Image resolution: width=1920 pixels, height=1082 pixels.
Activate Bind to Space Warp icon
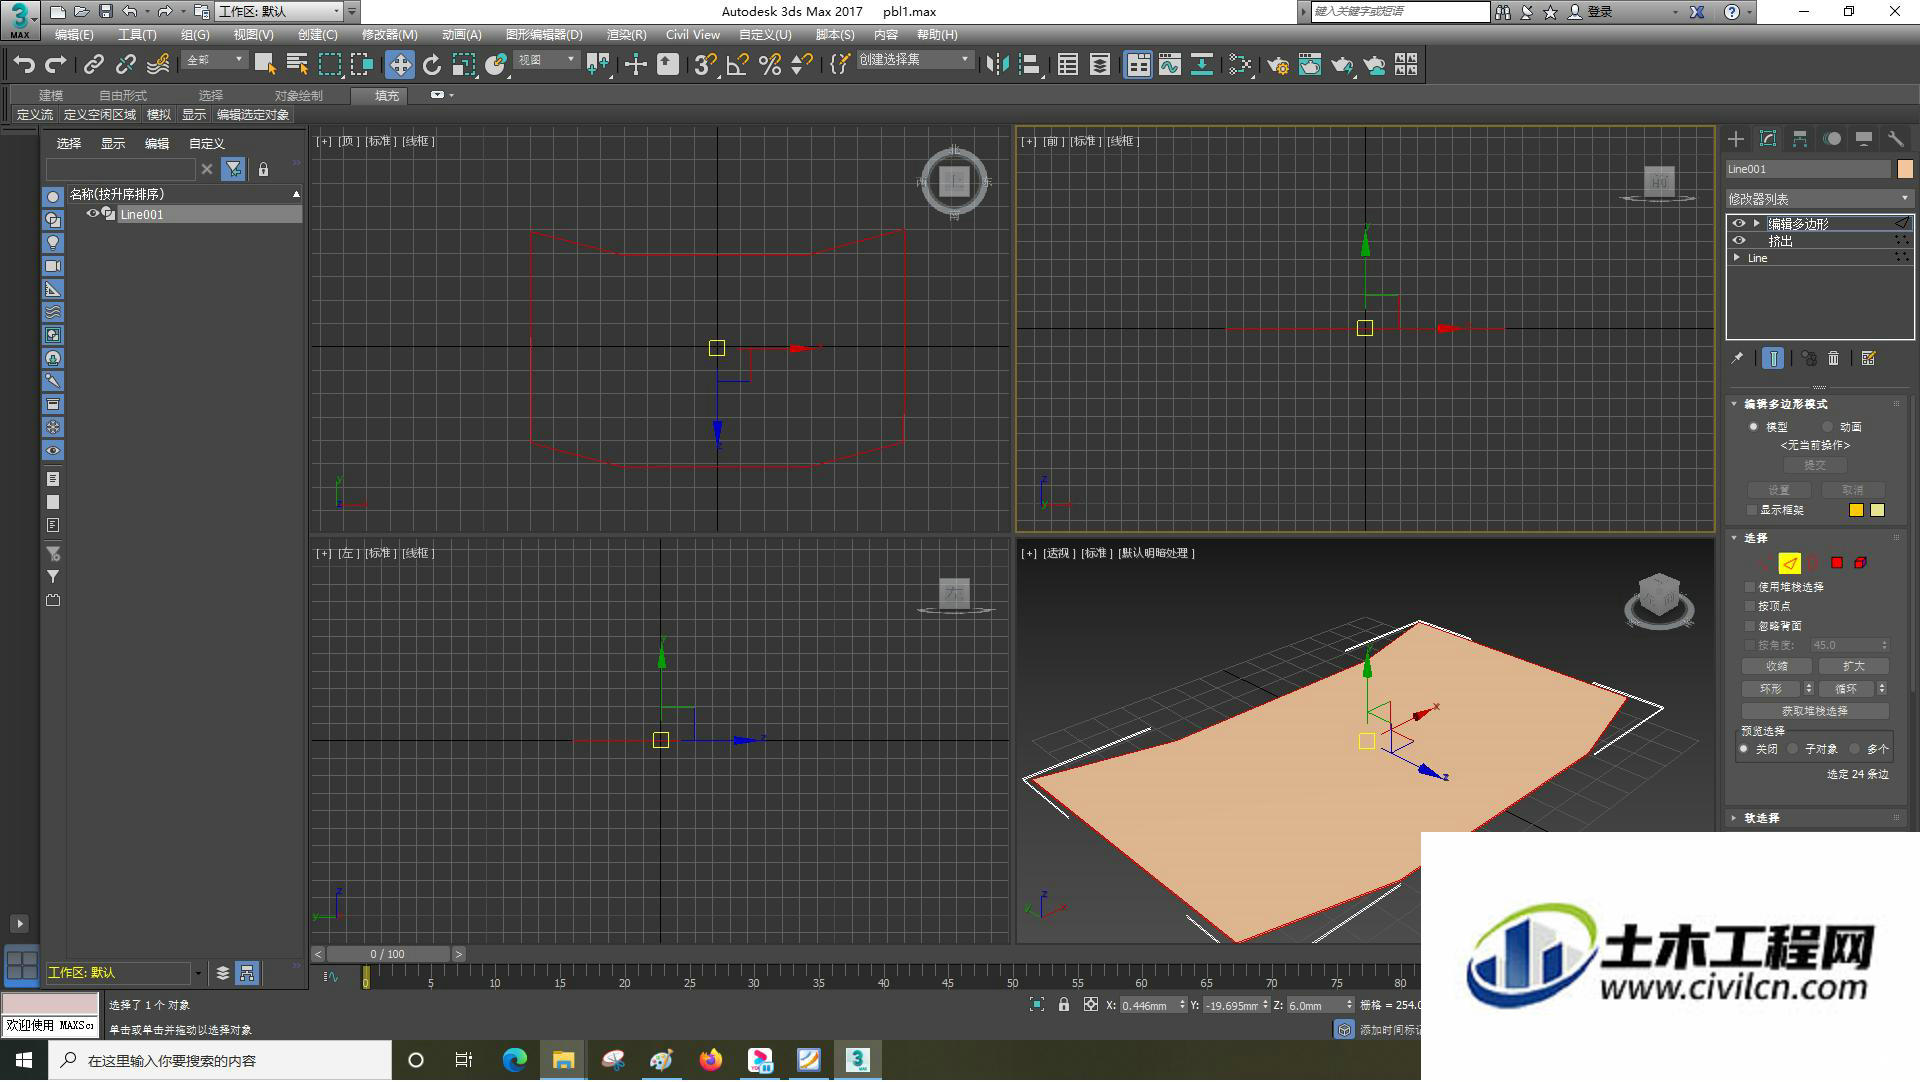point(158,65)
